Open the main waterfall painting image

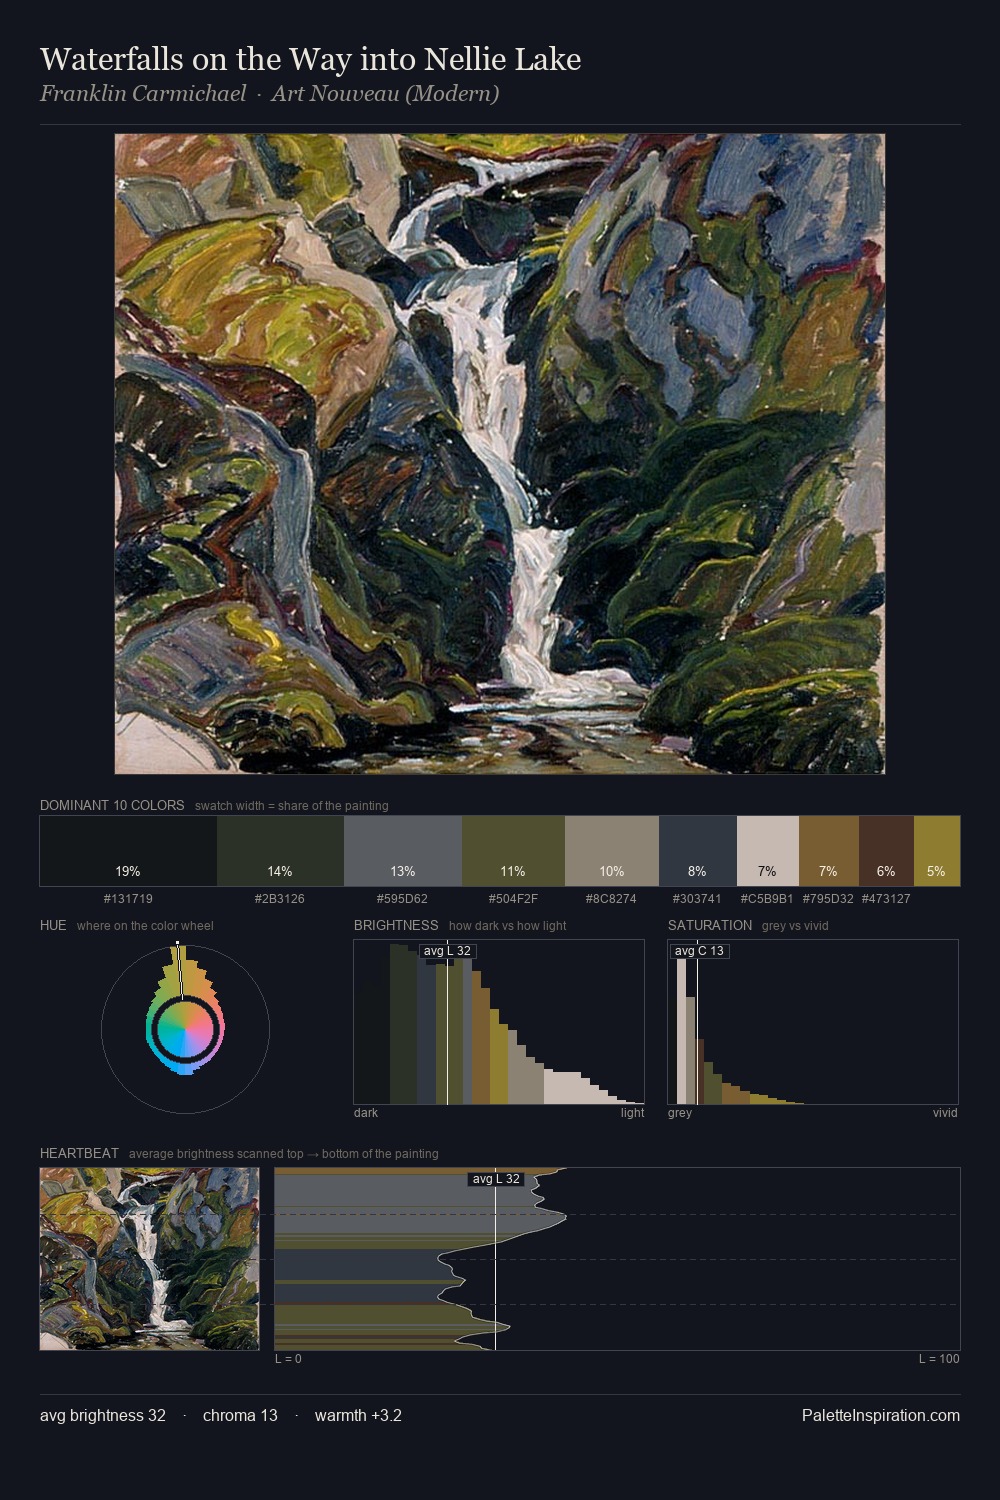point(500,454)
